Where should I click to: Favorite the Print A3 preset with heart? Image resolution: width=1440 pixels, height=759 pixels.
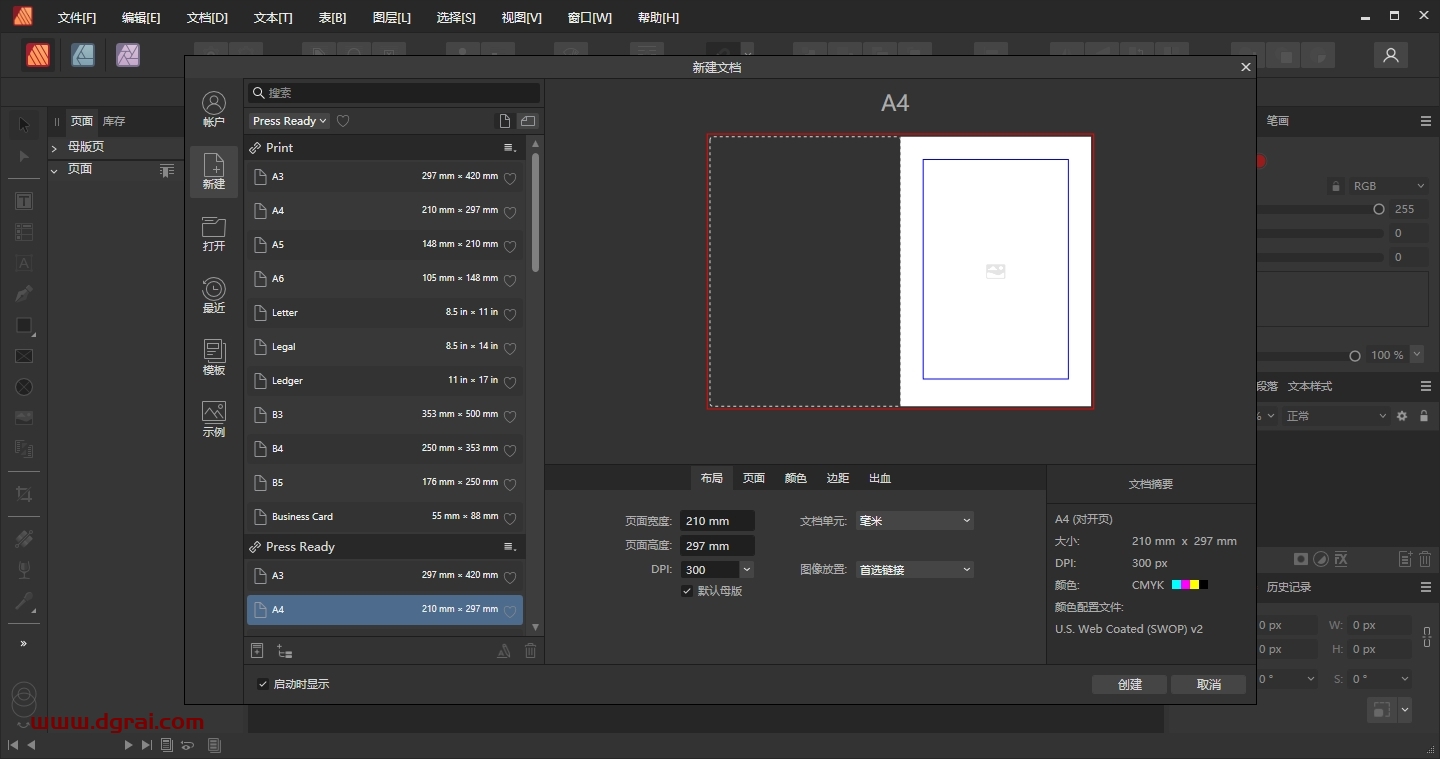point(510,178)
